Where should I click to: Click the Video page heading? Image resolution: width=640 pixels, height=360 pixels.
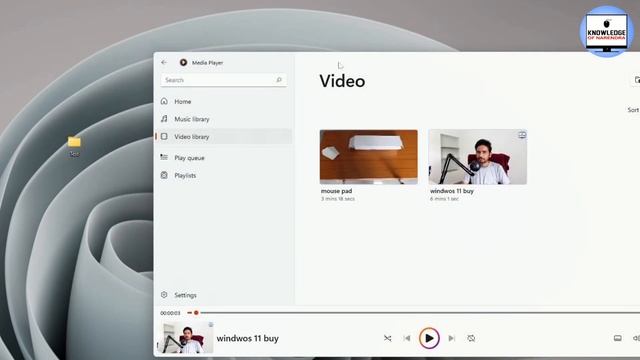pos(342,81)
